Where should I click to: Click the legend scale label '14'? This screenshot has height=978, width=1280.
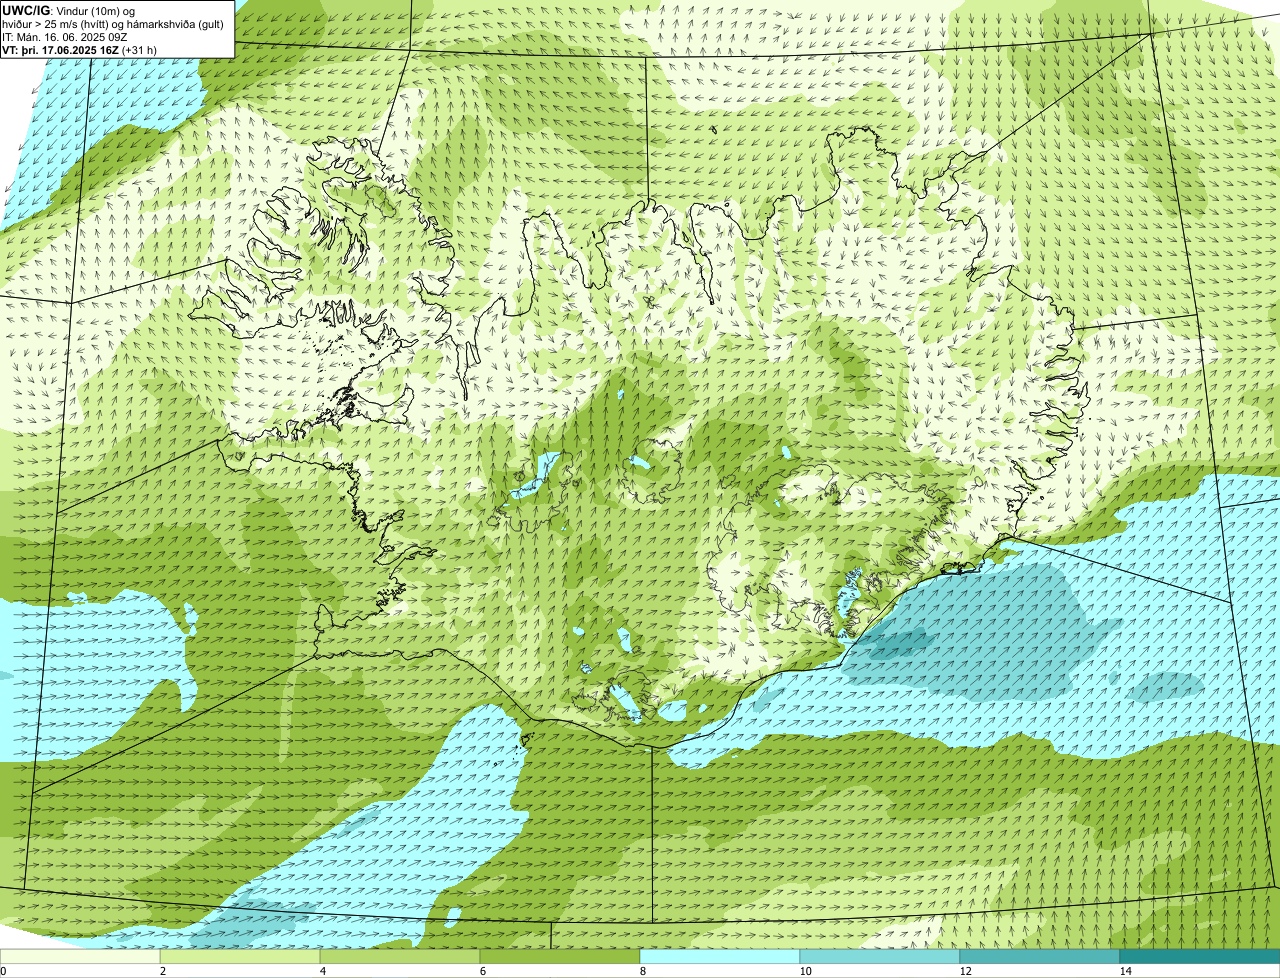[1125, 971]
